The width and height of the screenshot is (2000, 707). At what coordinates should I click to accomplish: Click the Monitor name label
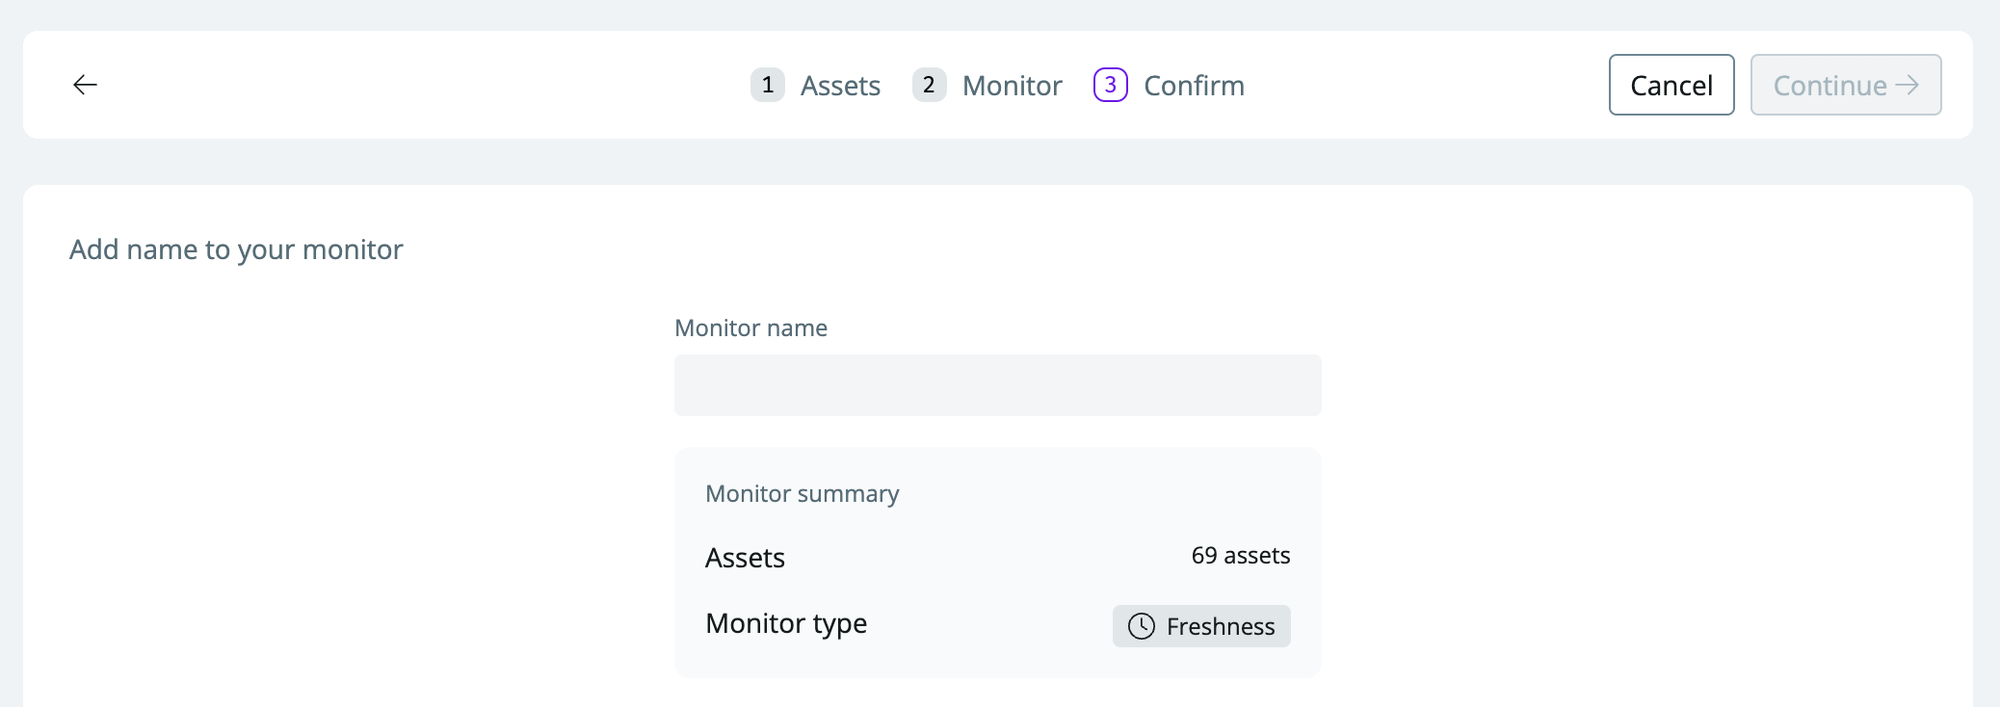tap(751, 328)
